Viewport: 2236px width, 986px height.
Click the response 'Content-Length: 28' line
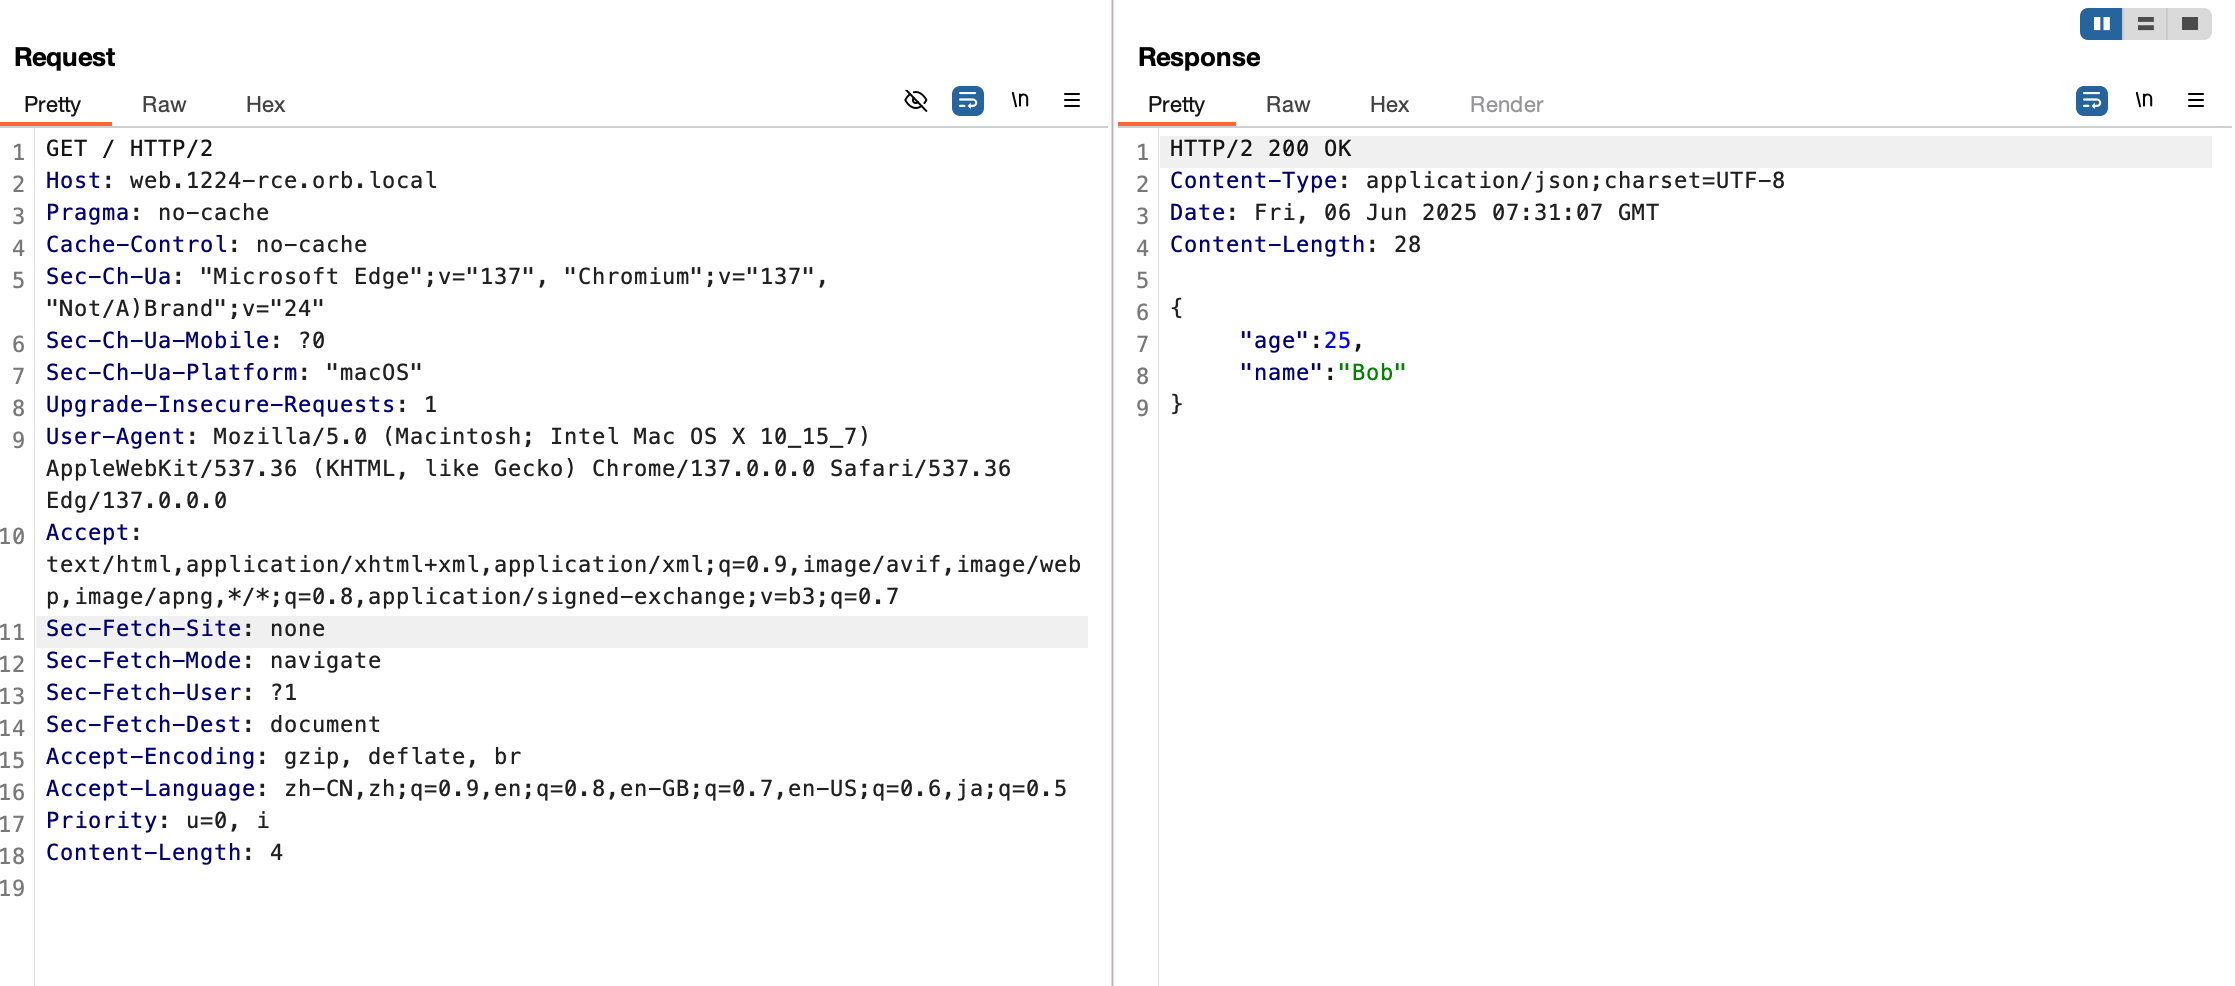[1295, 244]
